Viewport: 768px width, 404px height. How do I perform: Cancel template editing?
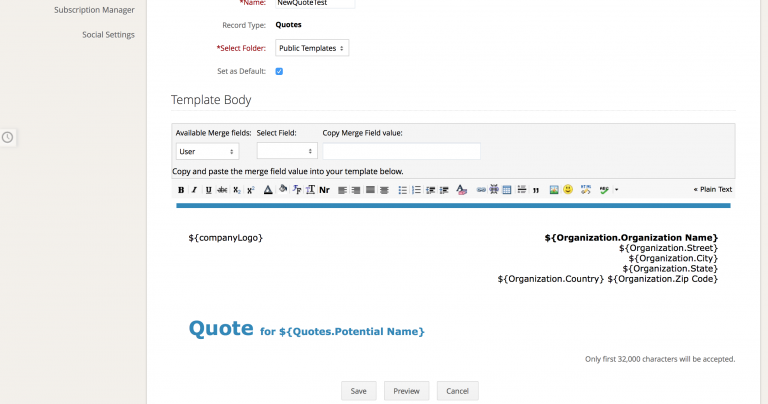point(457,391)
